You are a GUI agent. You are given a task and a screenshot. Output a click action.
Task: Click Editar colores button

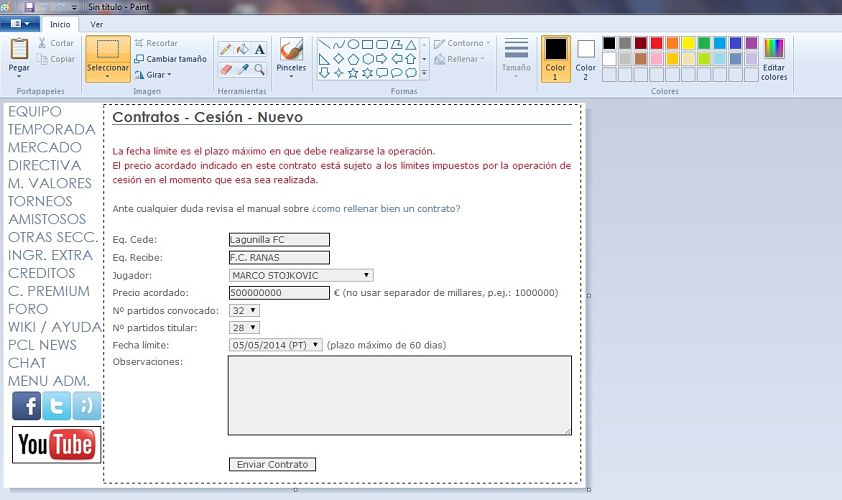coord(774,59)
